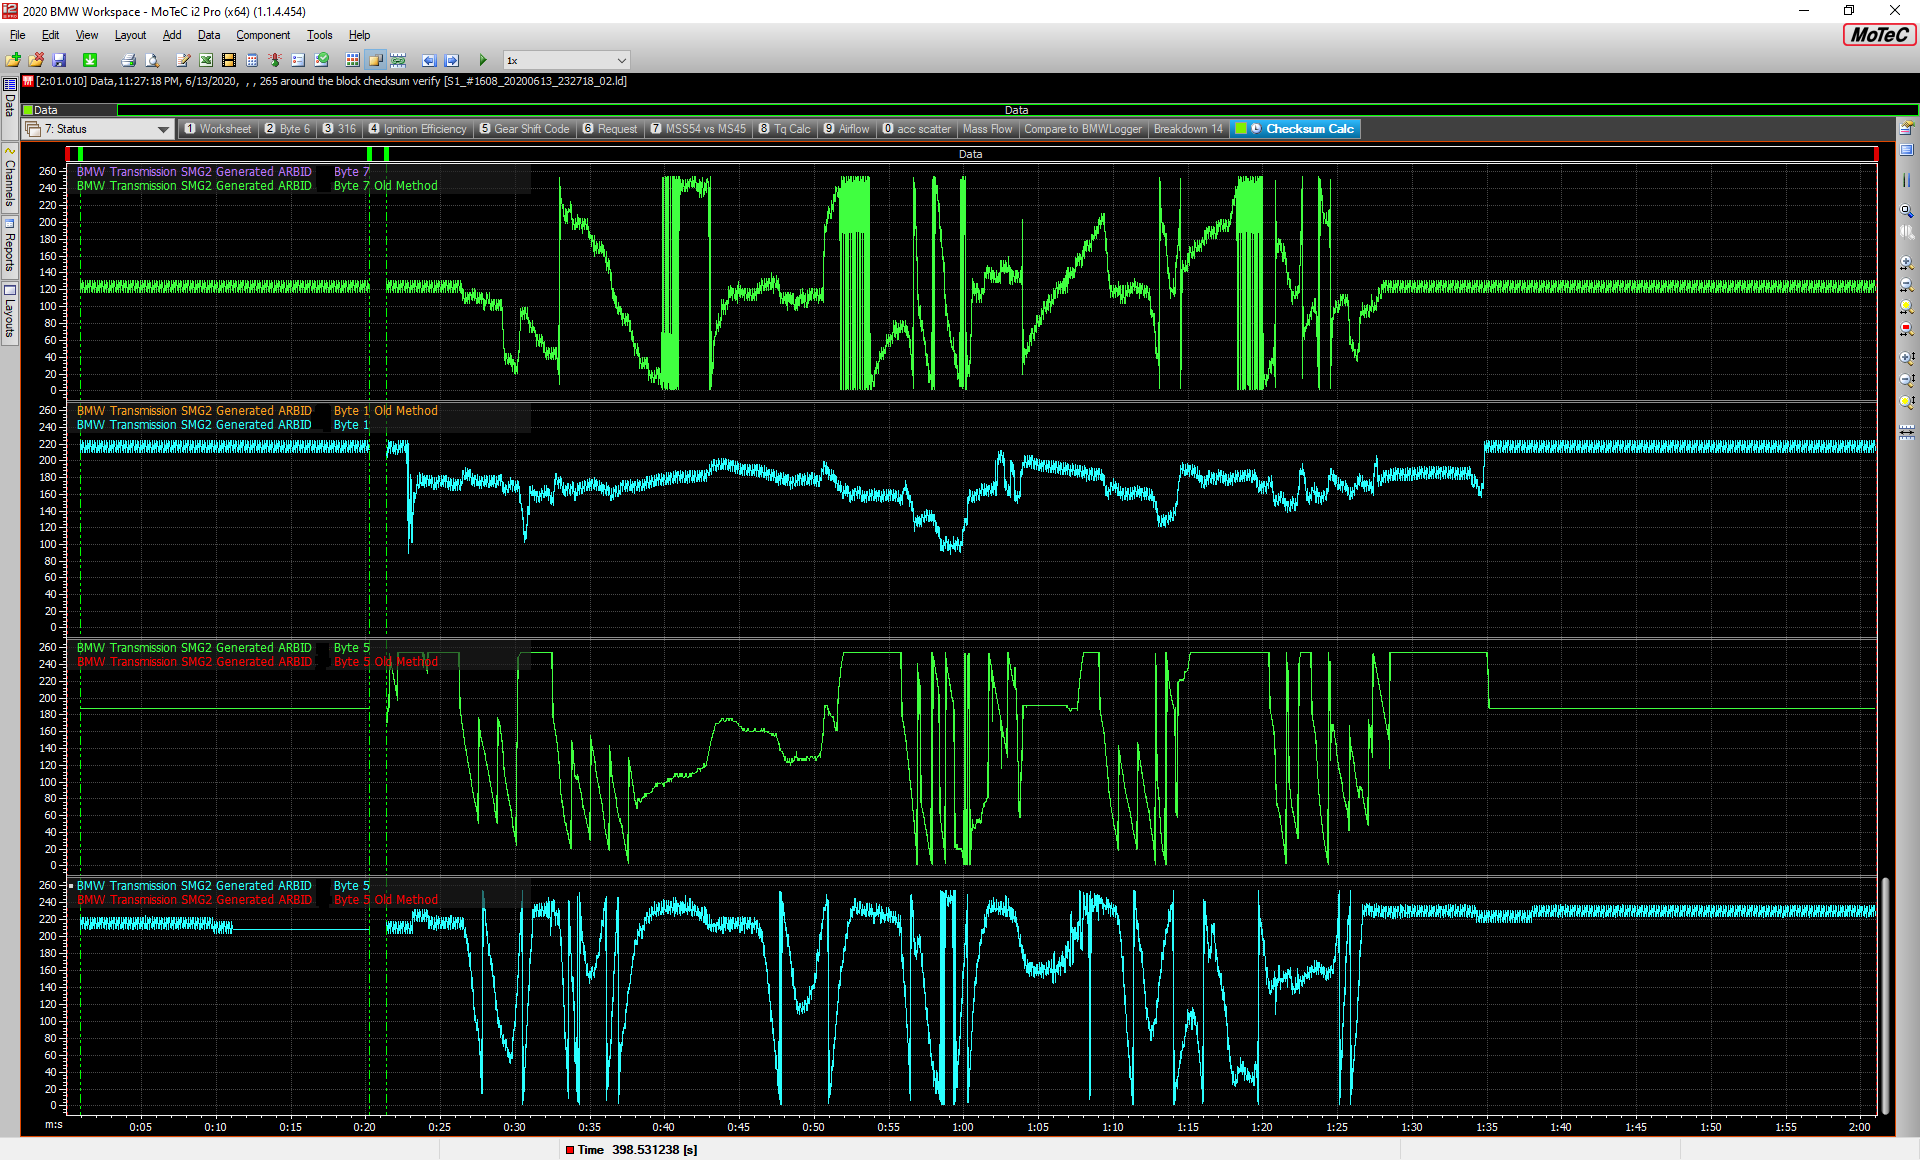Switch to the Gear Shift Code tab
This screenshot has height=1160, width=1920.
(525, 129)
